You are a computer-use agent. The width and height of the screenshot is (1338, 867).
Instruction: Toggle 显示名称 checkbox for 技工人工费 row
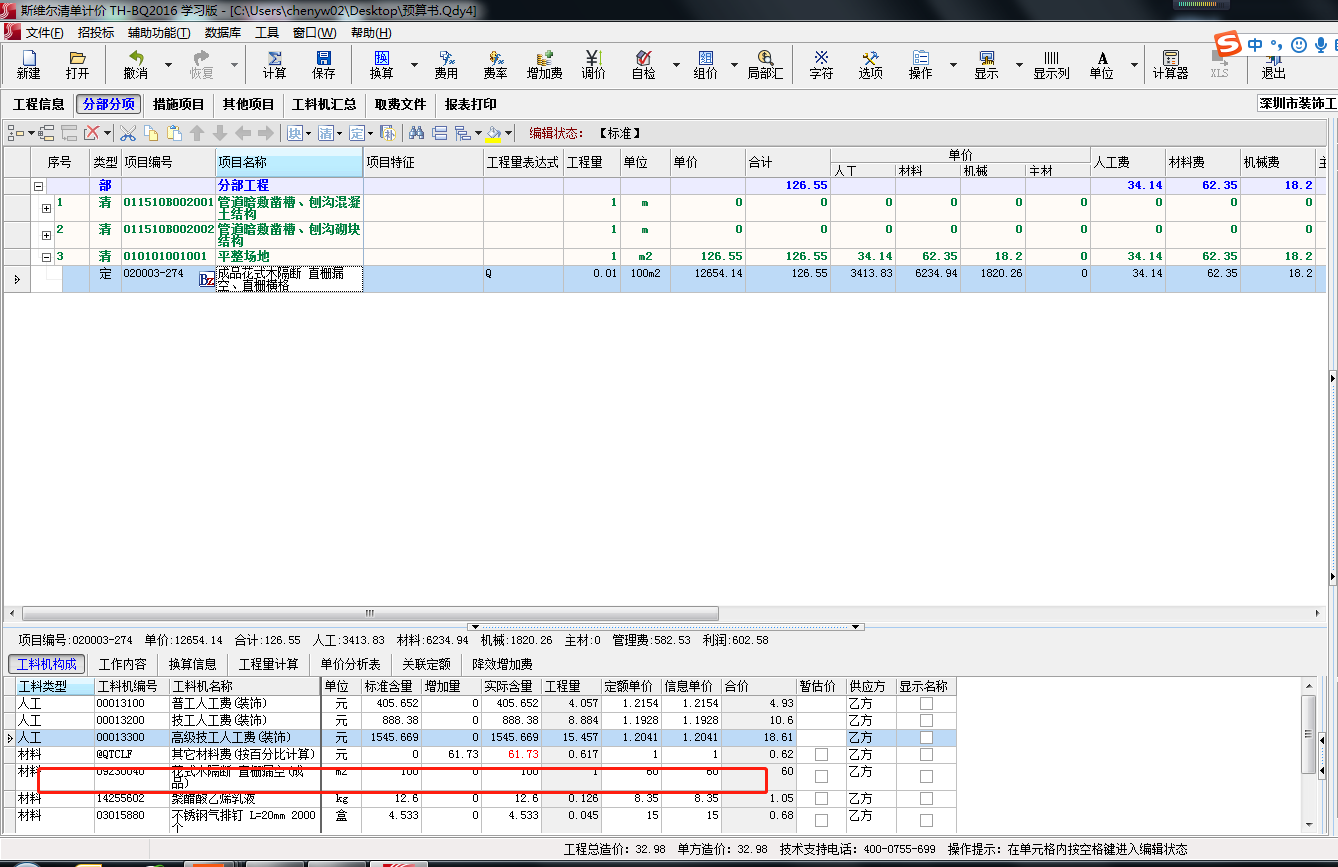pos(926,721)
